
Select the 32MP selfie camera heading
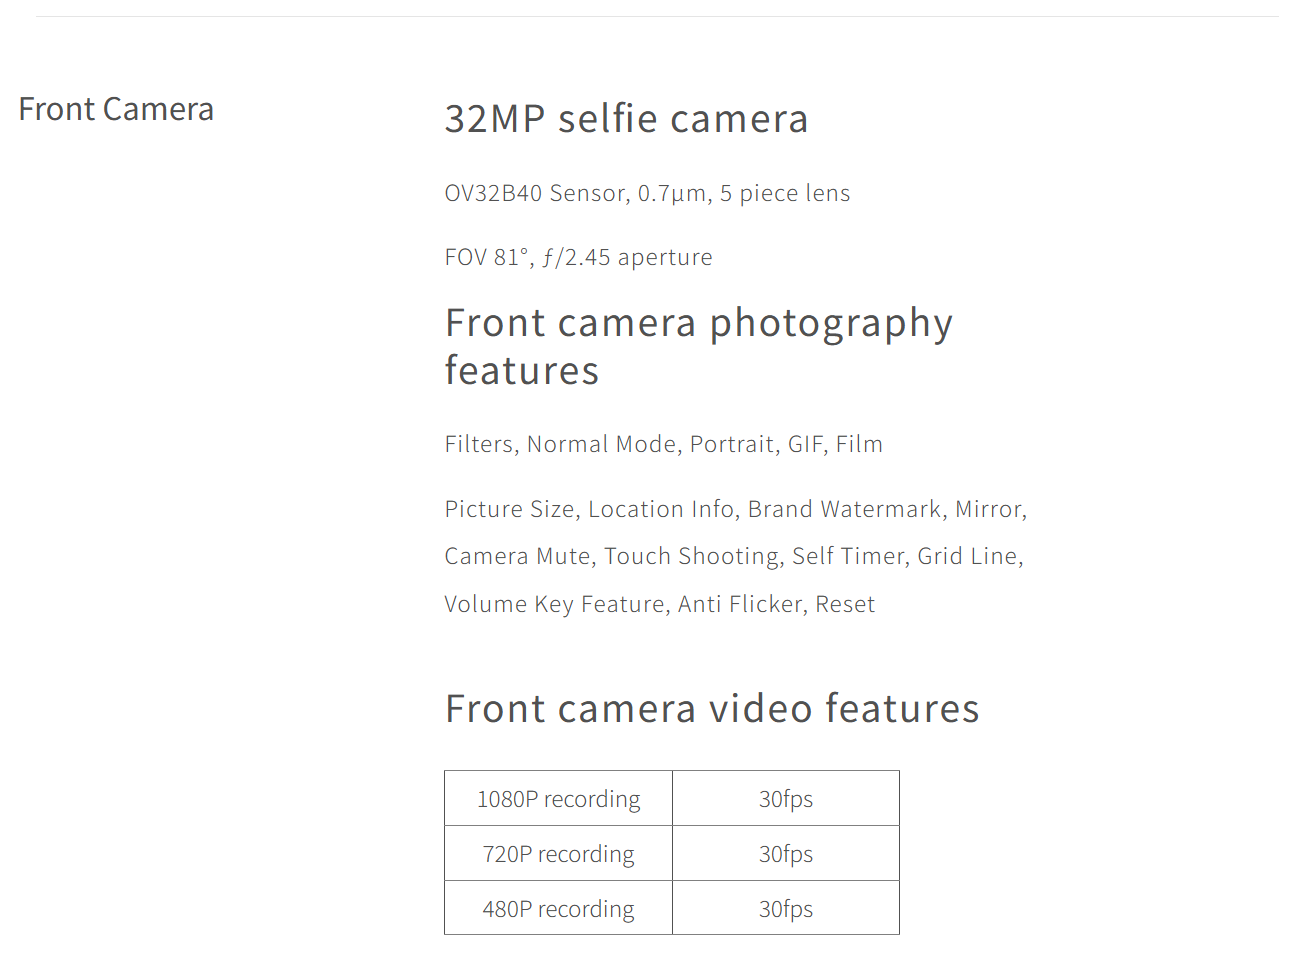click(x=626, y=119)
